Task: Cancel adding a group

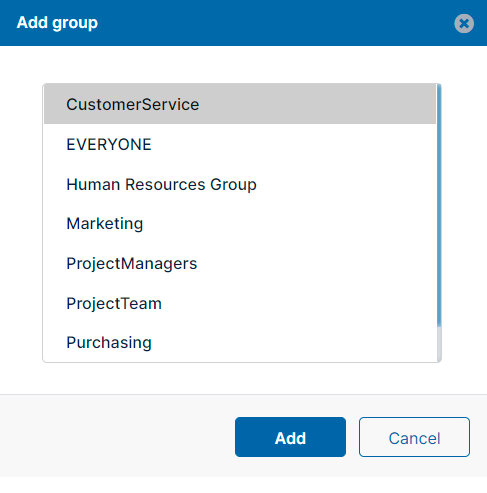Action: point(414,437)
